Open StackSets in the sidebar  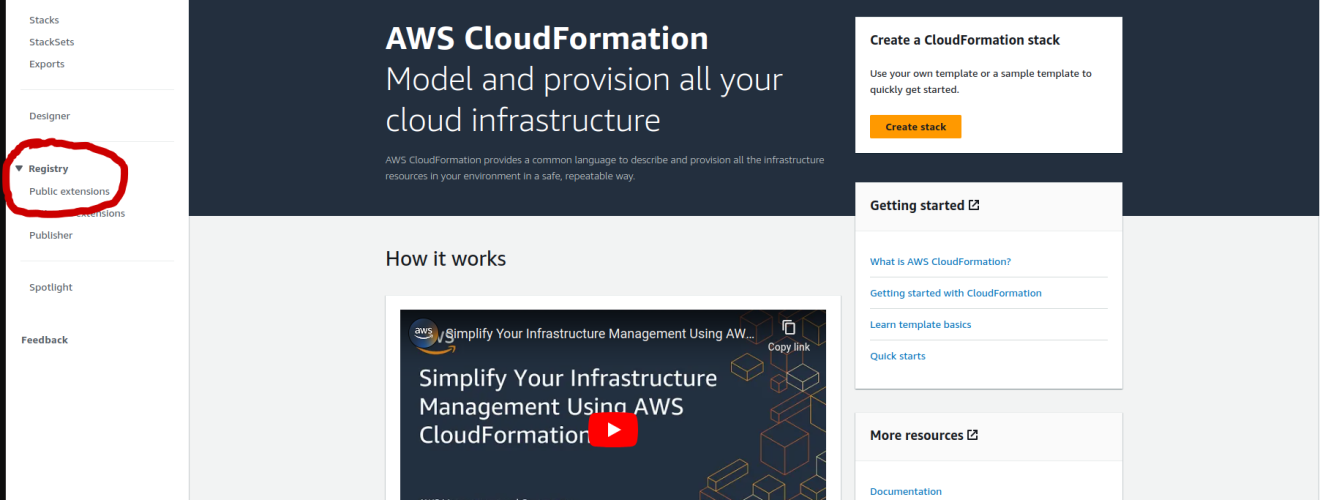coord(52,42)
